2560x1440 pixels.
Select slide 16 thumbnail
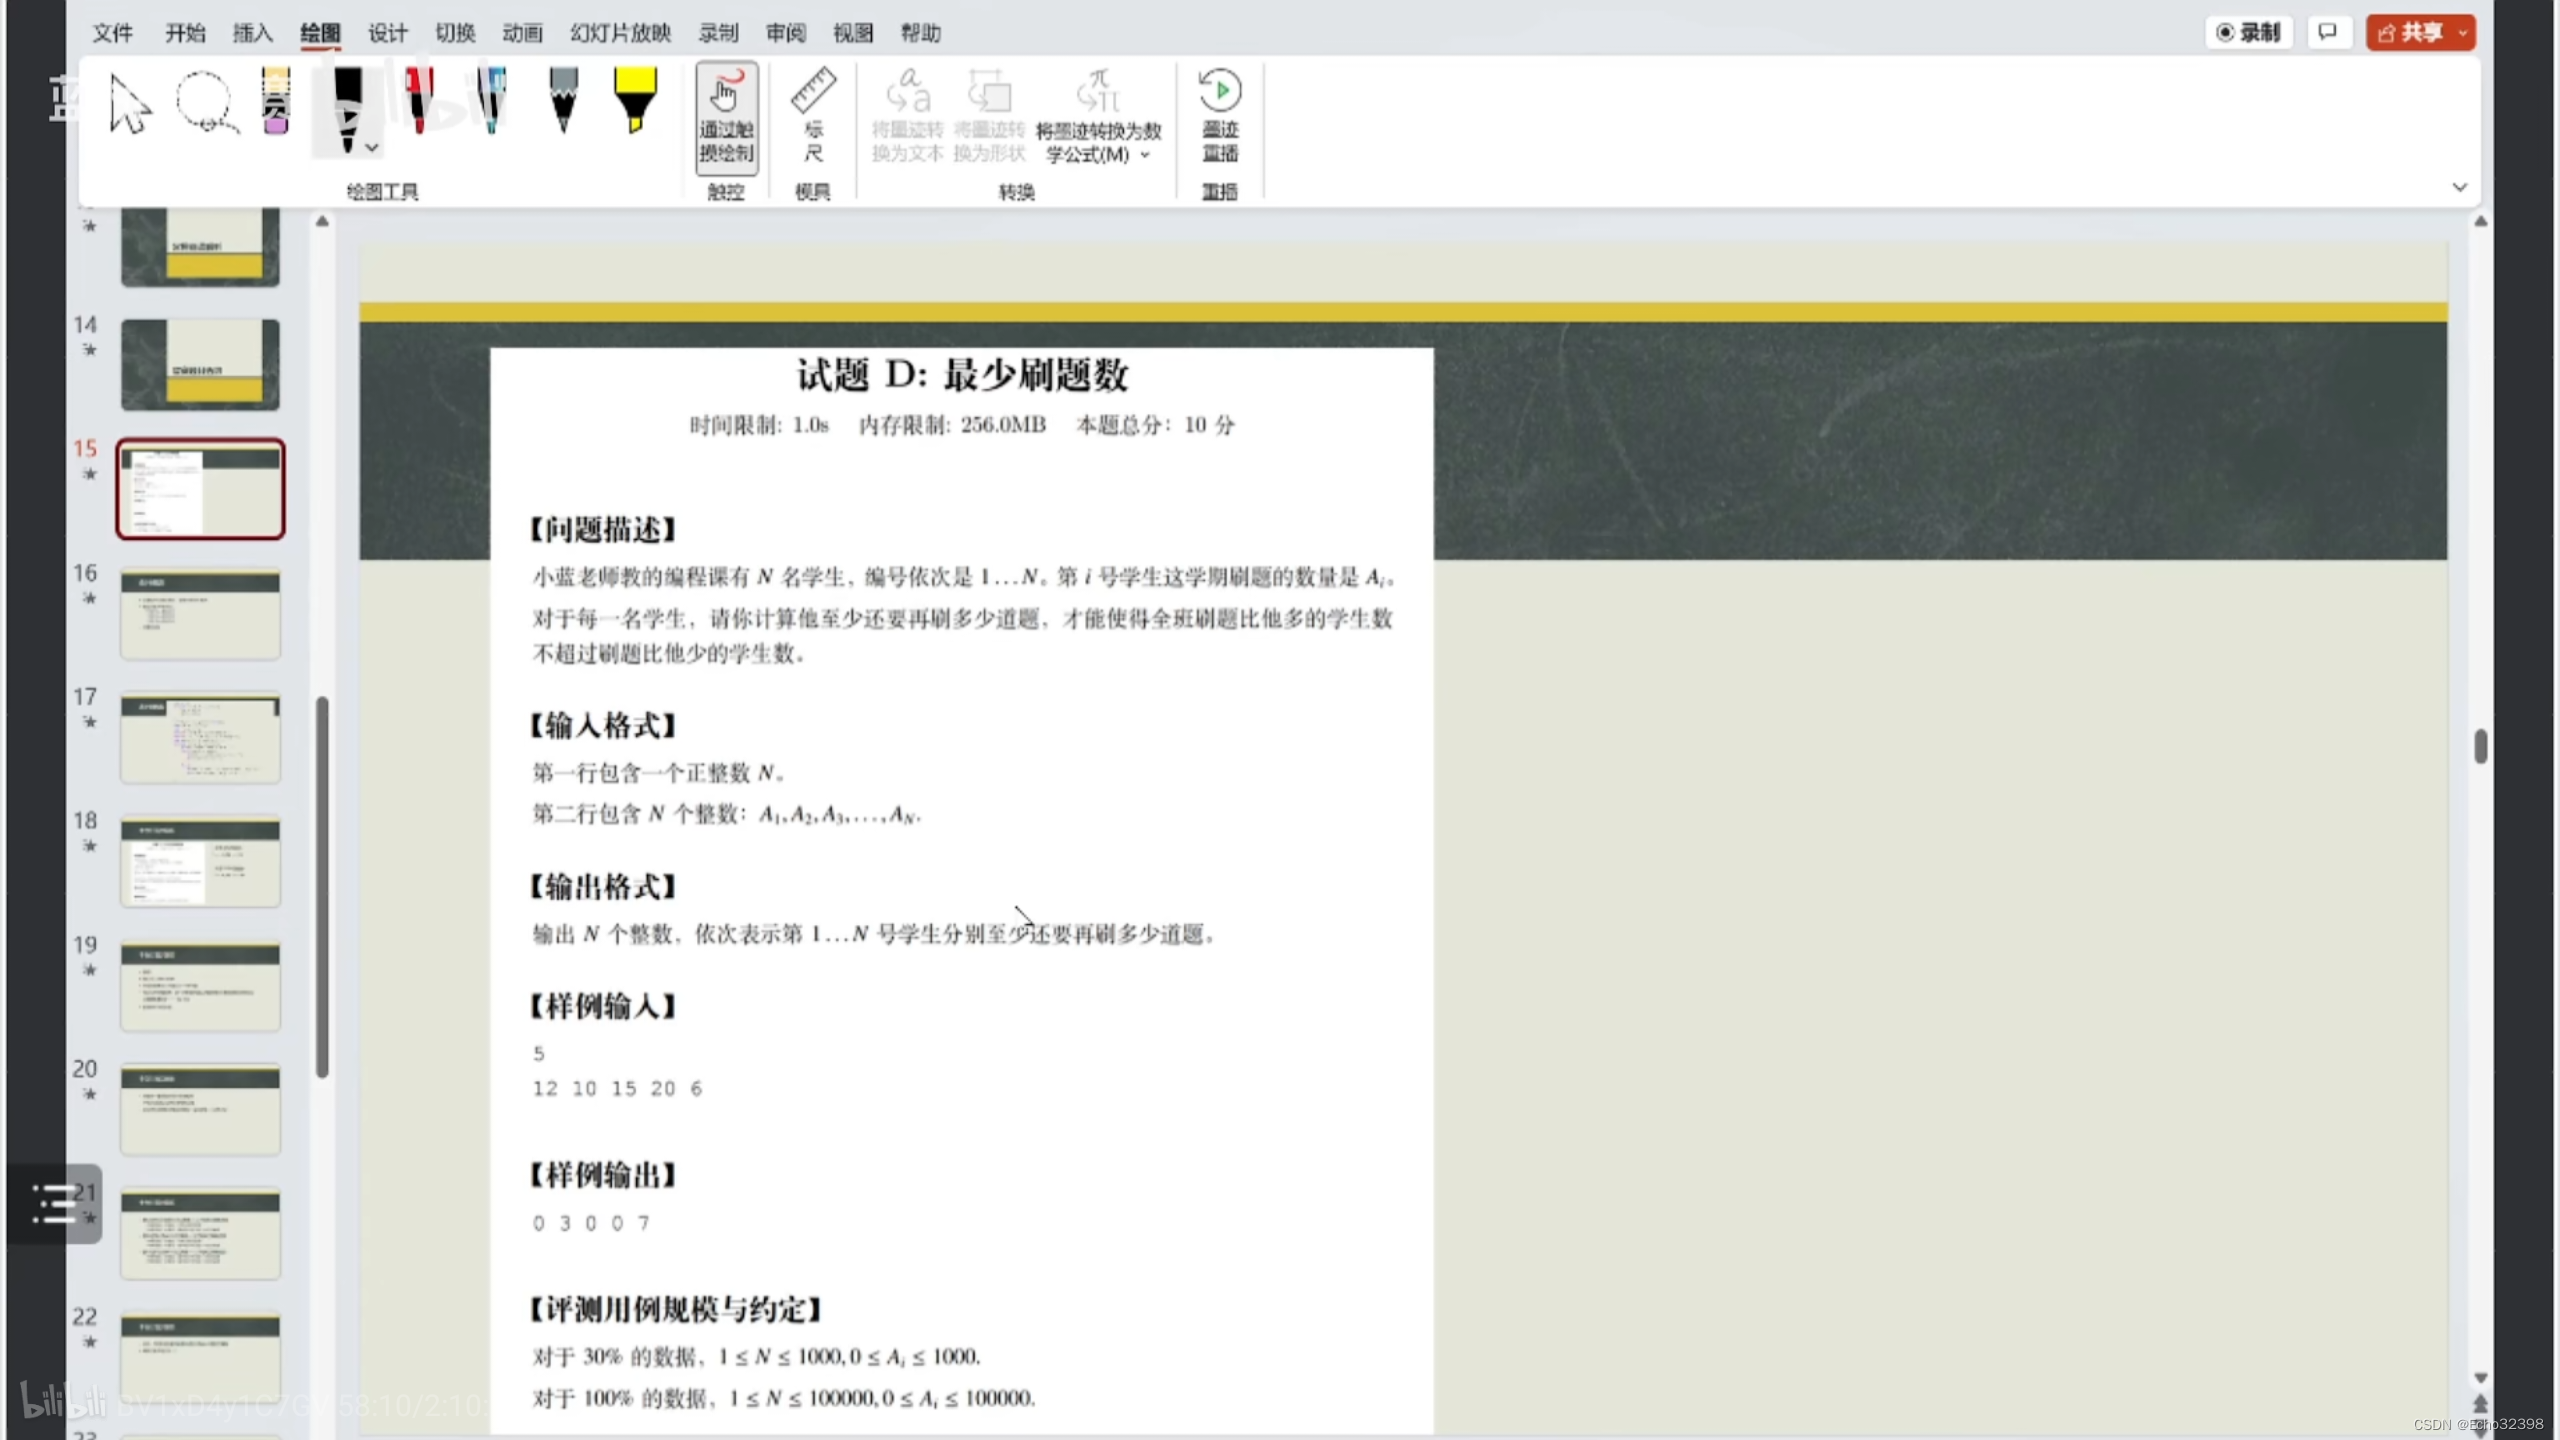pos(200,614)
